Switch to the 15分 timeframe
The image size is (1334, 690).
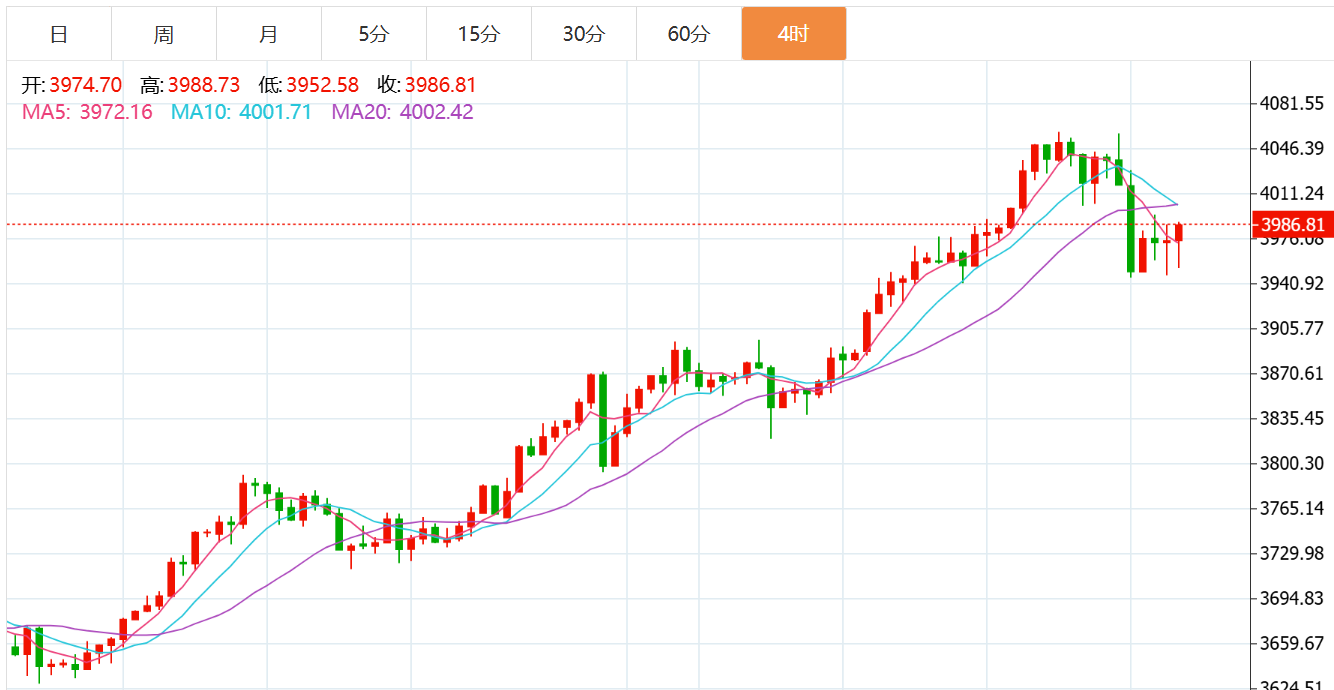pyautogui.click(x=479, y=34)
